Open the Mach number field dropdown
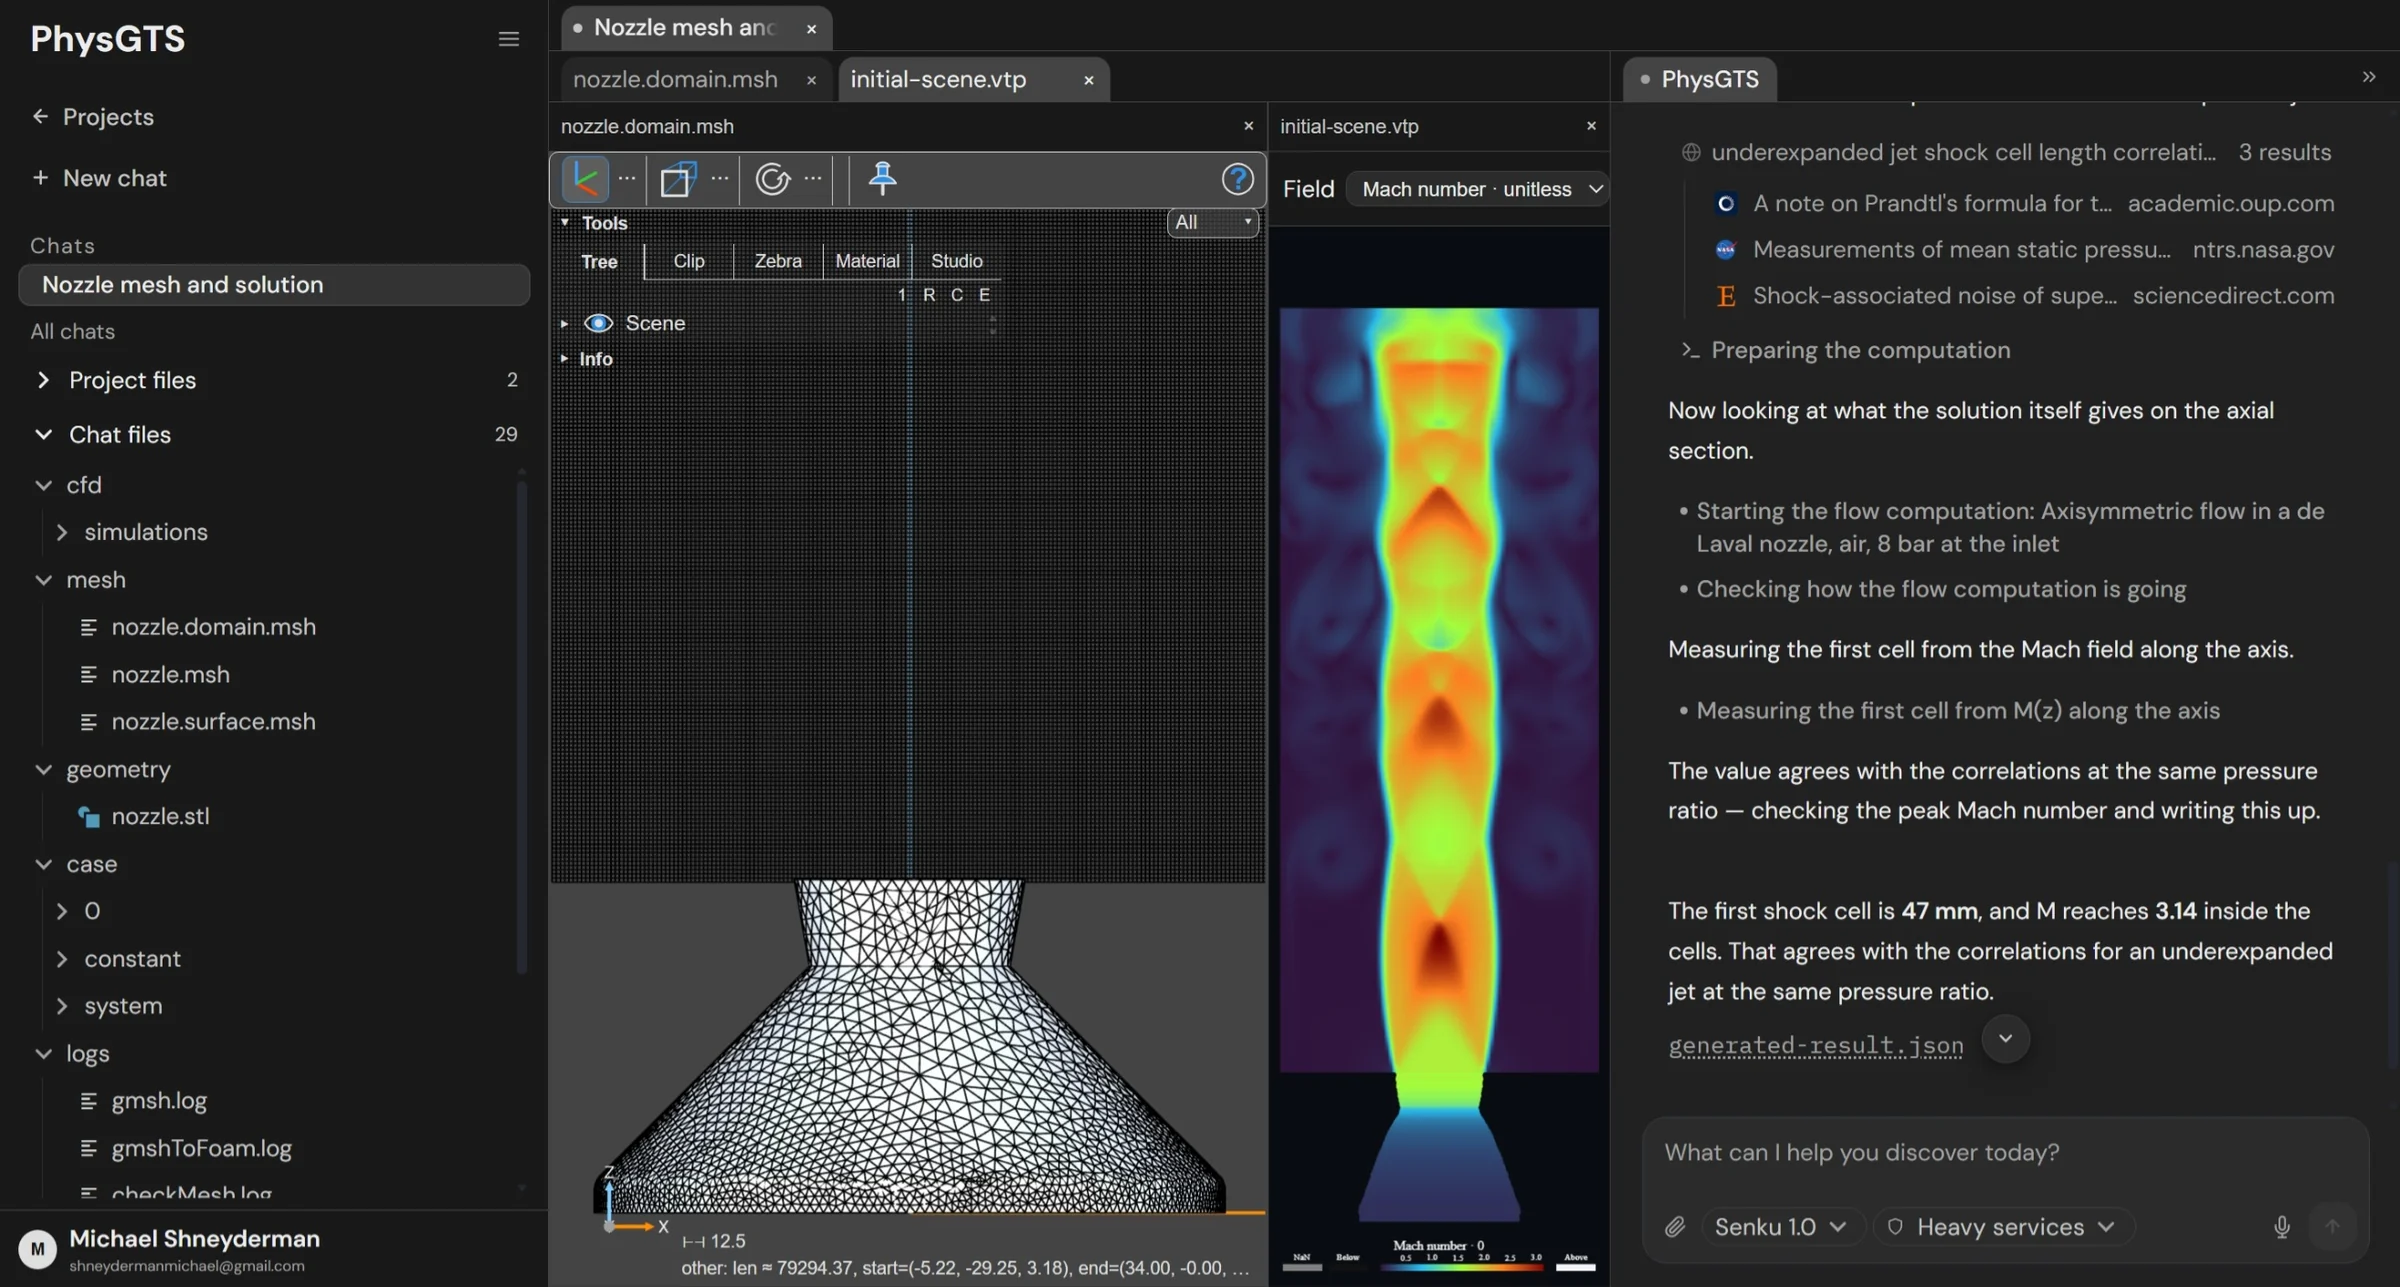The image size is (2400, 1287). coord(1478,189)
